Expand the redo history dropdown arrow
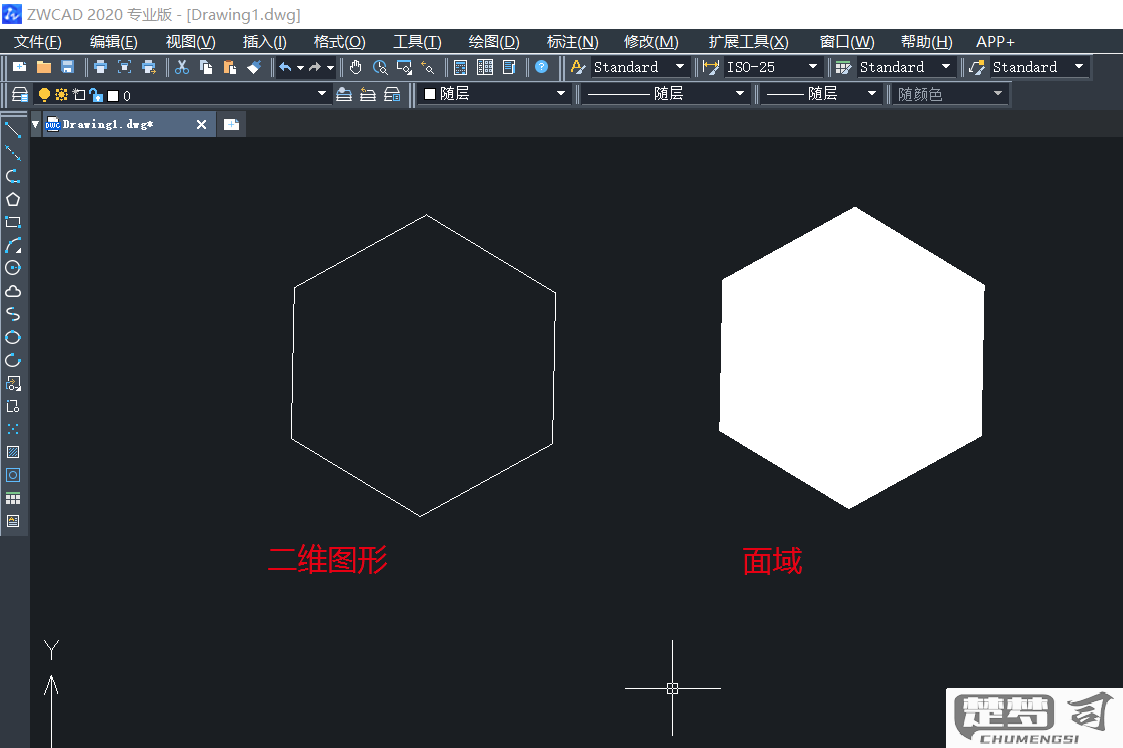This screenshot has height=748, width=1123. (x=330, y=67)
